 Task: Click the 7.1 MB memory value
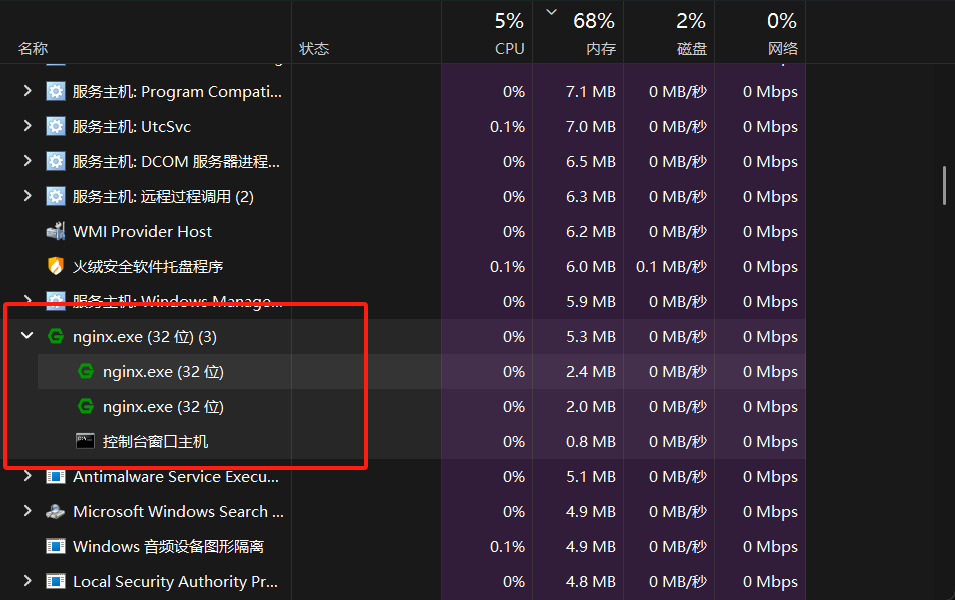[x=590, y=91]
